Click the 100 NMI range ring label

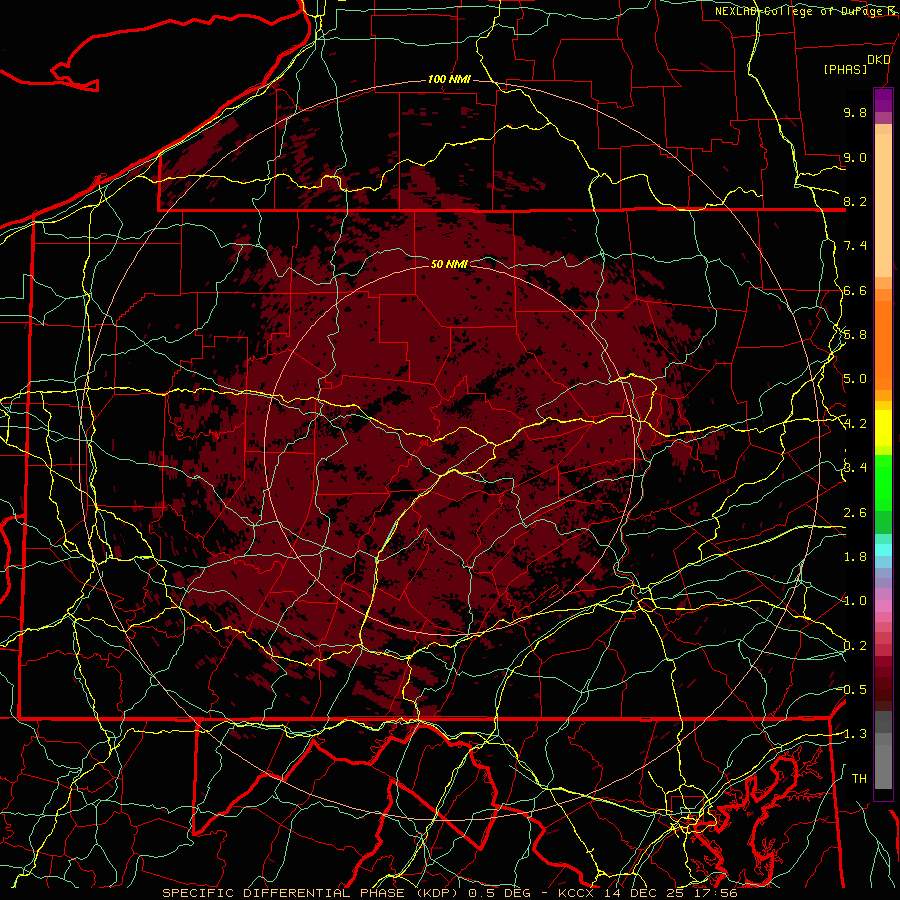tap(449, 79)
